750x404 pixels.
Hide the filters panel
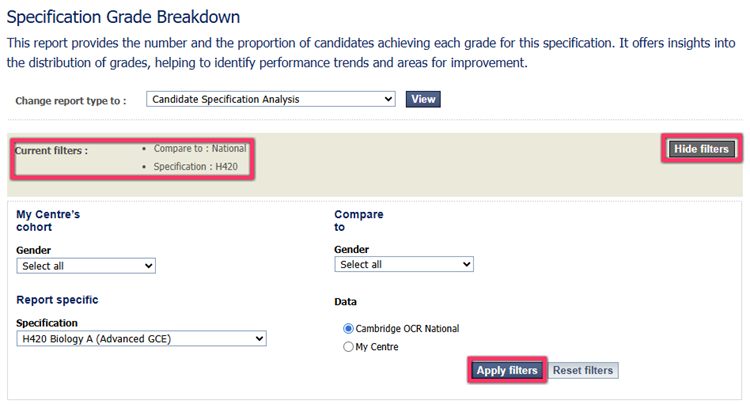click(701, 149)
